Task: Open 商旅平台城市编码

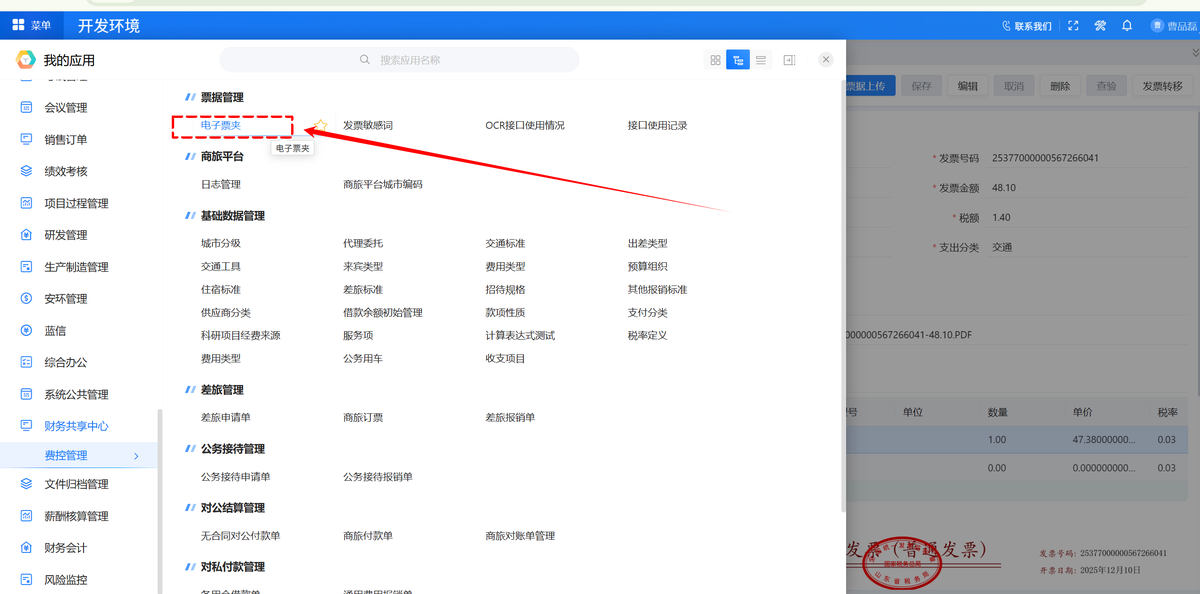Action: pyautogui.click(x=383, y=184)
